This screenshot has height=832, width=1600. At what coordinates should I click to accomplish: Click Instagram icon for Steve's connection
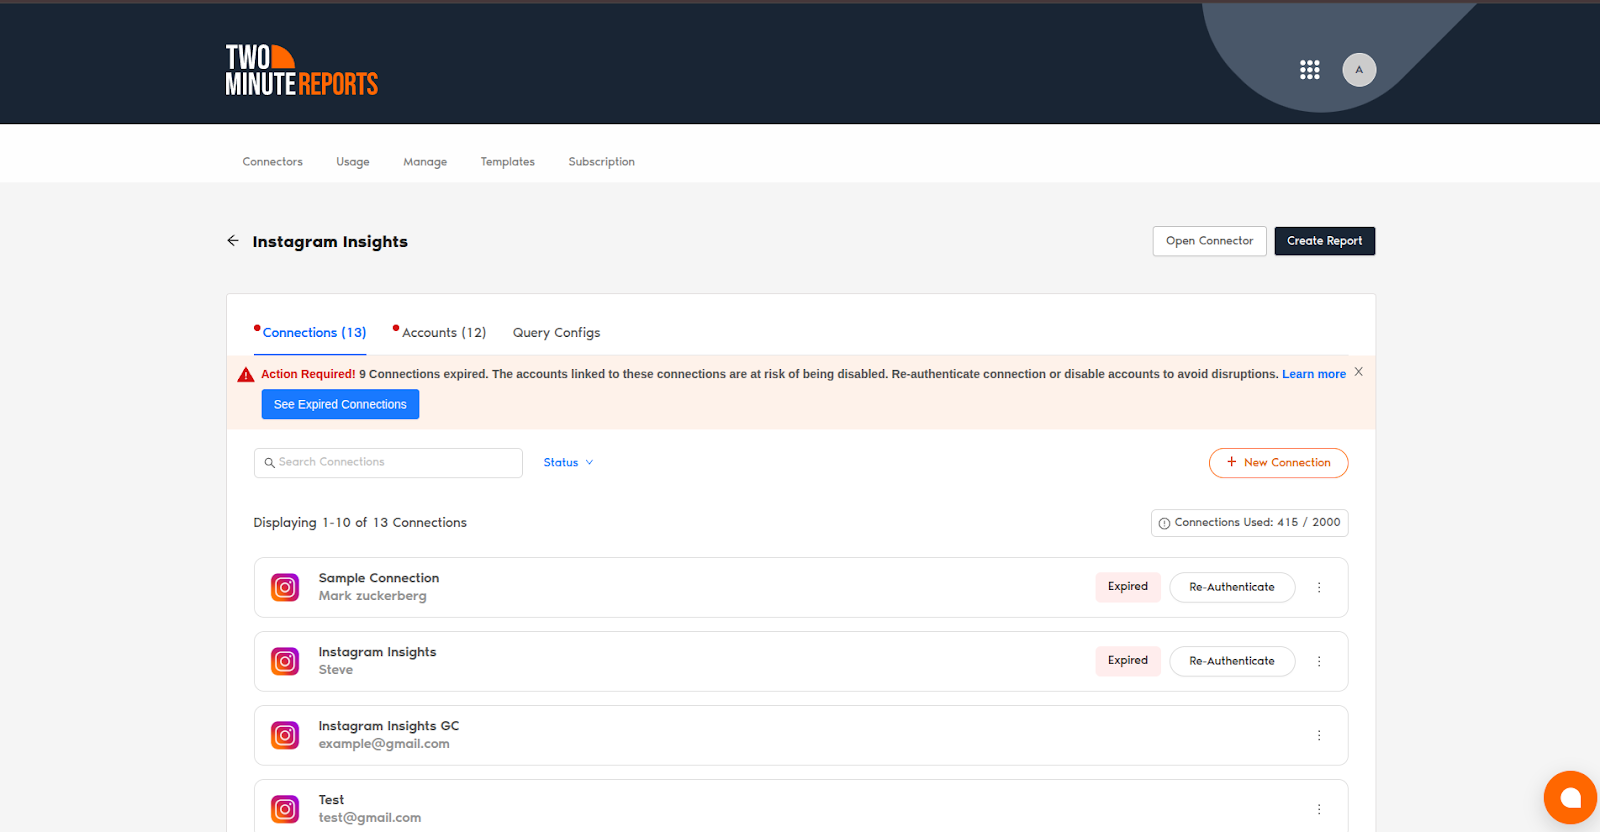[285, 661]
